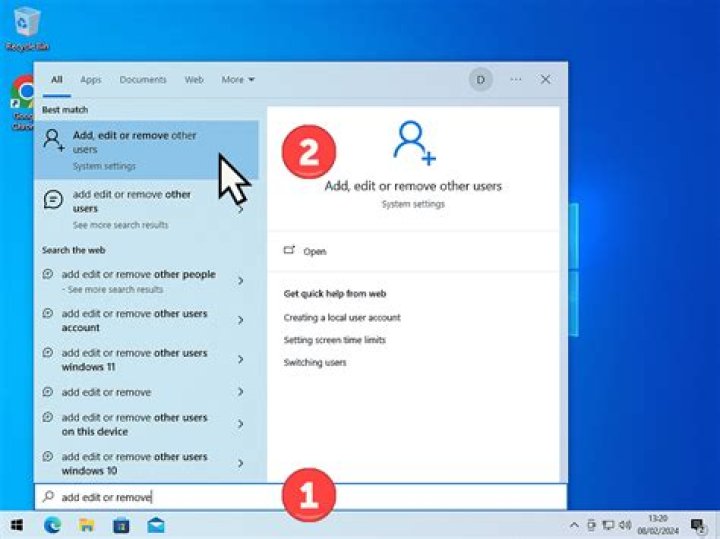This screenshot has height=539, width=720.
Task: Click the magnifier icon in the search box
Action: (x=48, y=496)
